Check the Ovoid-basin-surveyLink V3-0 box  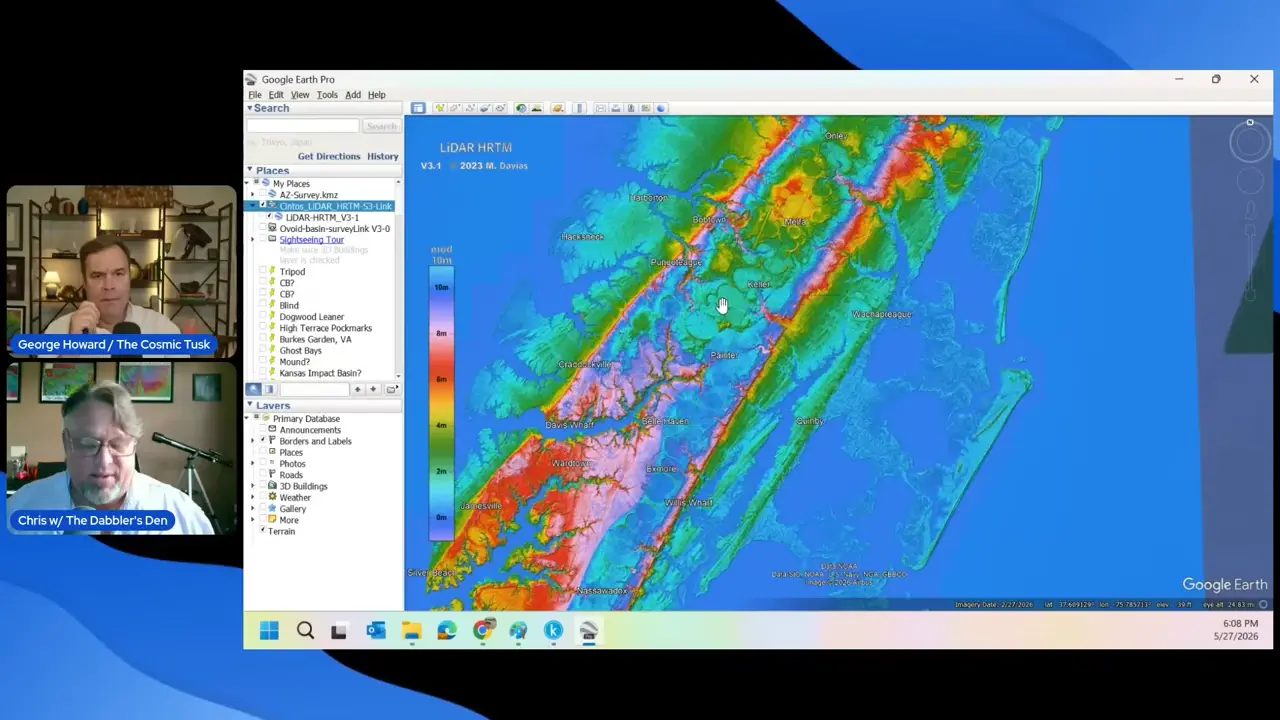pyautogui.click(x=263, y=229)
